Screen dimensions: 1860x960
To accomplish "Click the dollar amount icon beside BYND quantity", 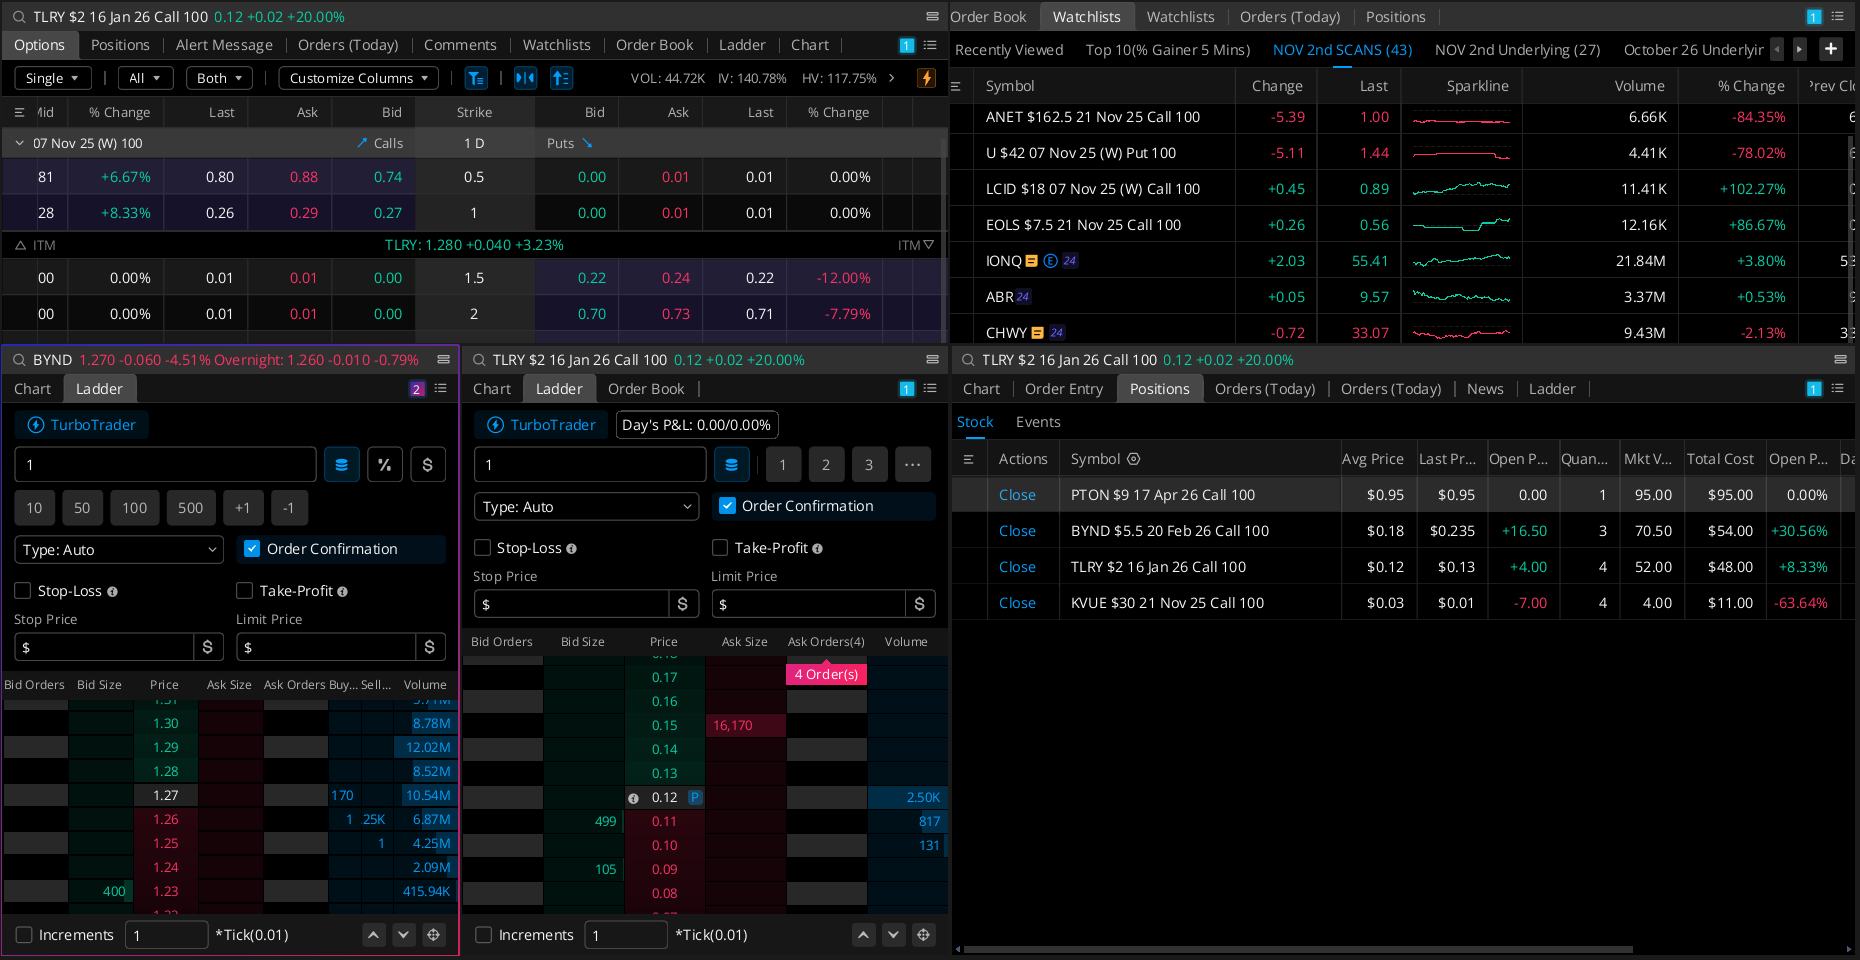I will point(428,465).
